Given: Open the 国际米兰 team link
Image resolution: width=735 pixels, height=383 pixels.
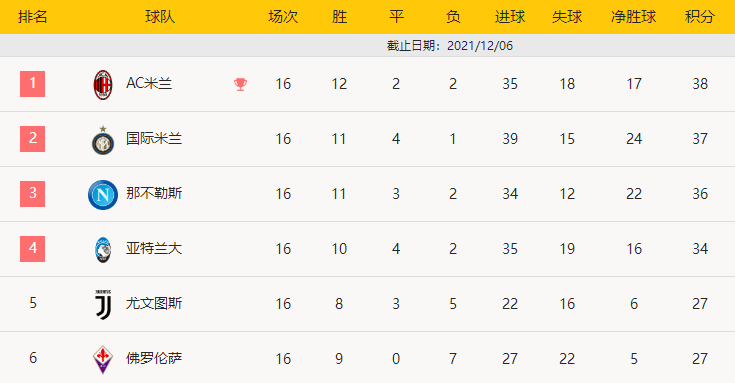Looking at the screenshot, I should pos(154,139).
